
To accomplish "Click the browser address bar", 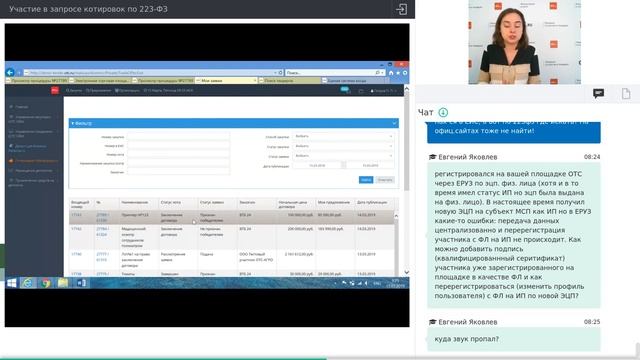I will coord(151,73).
